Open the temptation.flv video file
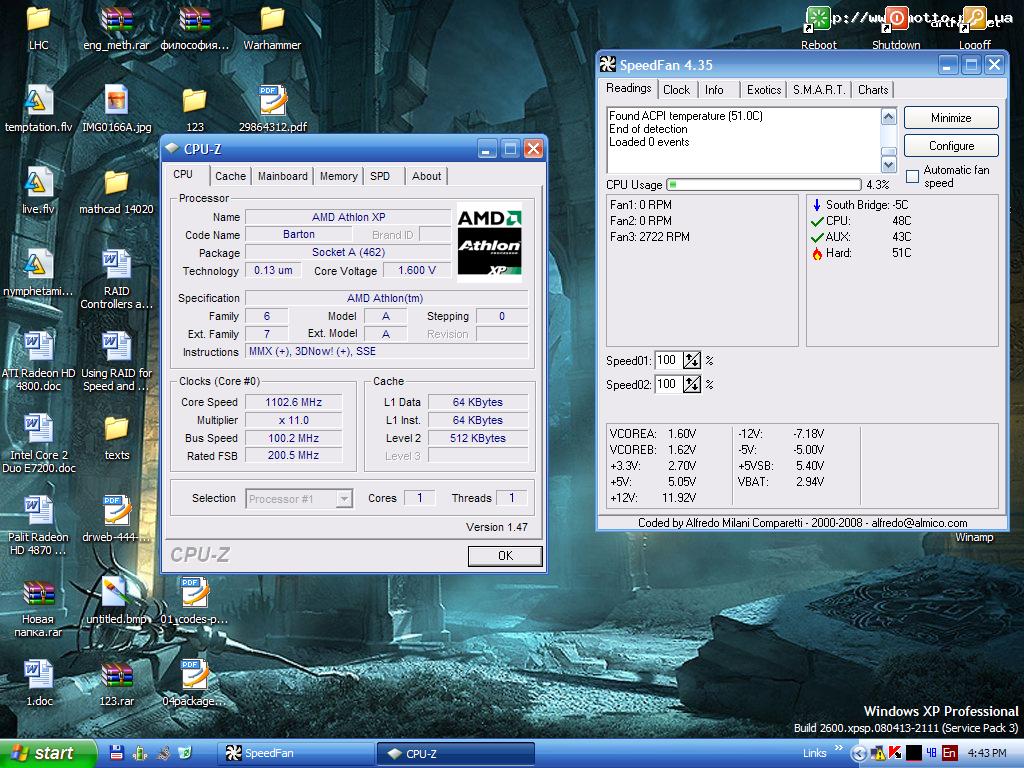 [x=39, y=100]
